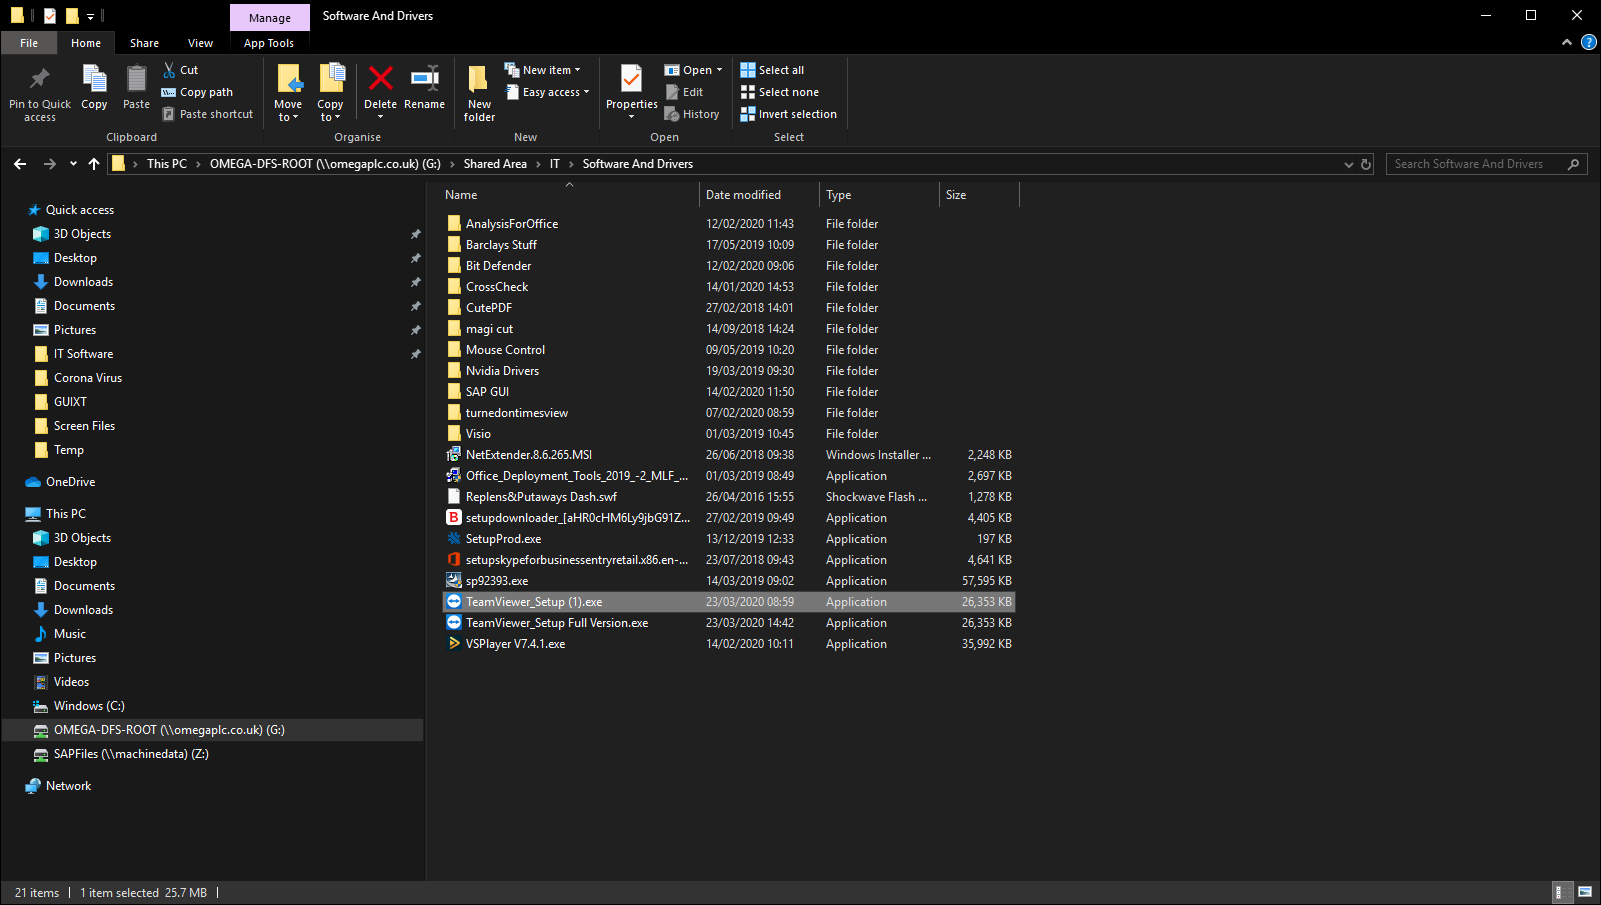Click the IT breadcrumb segment
The image size is (1601, 905).
[554, 164]
